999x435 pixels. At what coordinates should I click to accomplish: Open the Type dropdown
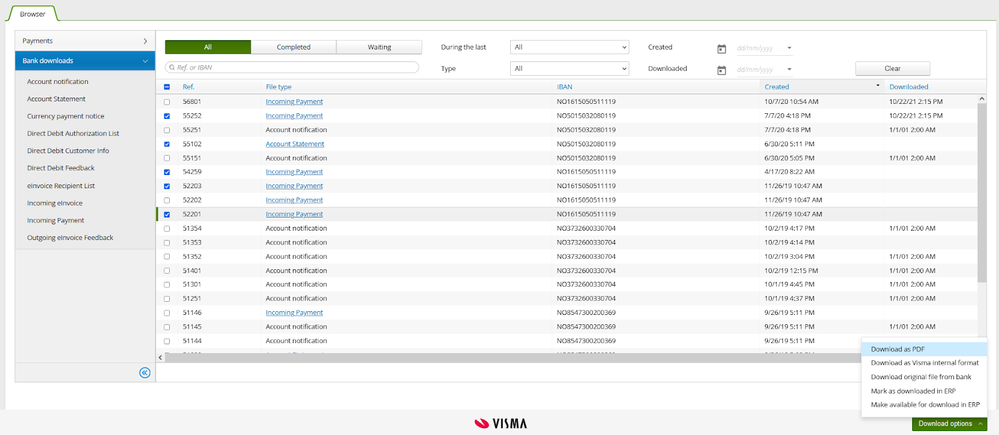(x=569, y=68)
